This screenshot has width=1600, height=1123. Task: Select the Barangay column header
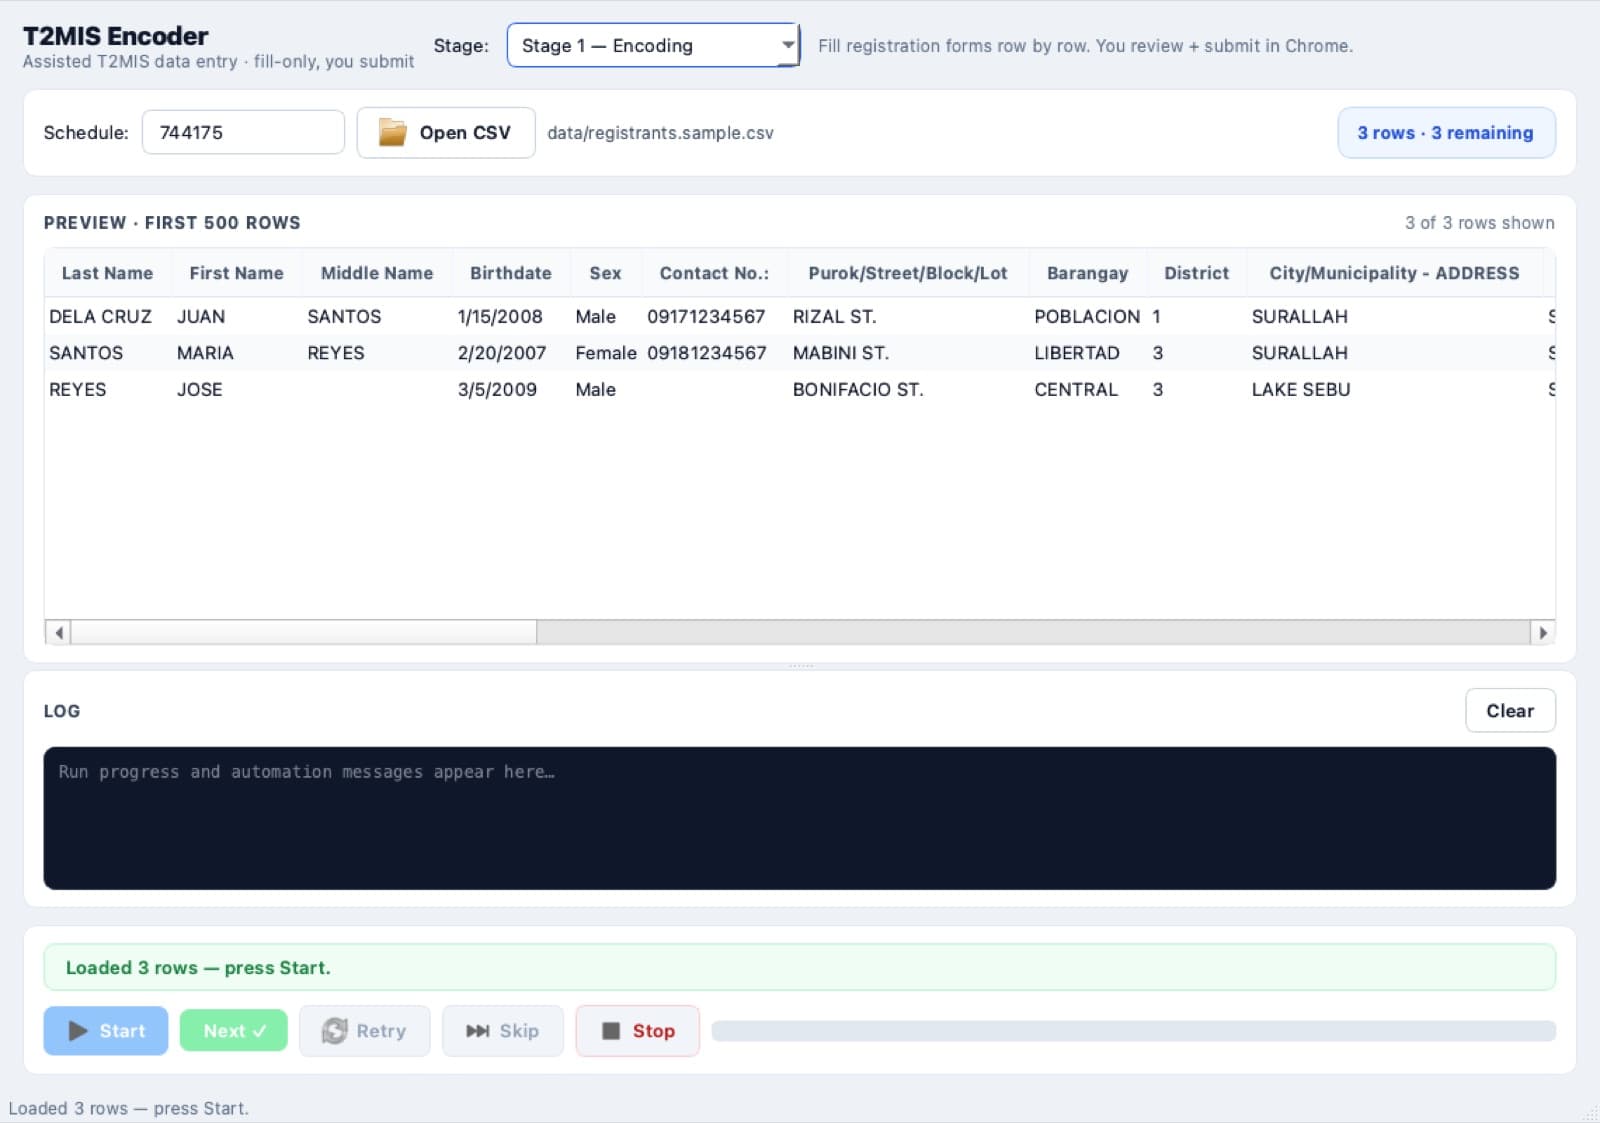pos(1087,273)
